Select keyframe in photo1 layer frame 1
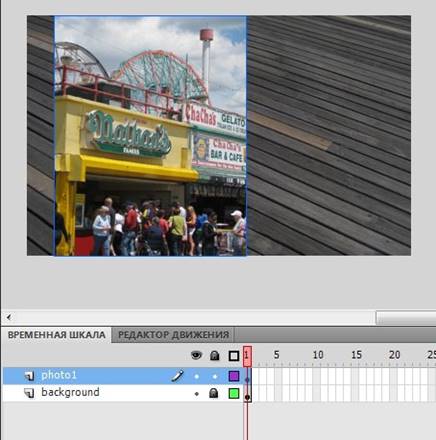This screenshot has height=440, width=436. click(x=247, y=376)
